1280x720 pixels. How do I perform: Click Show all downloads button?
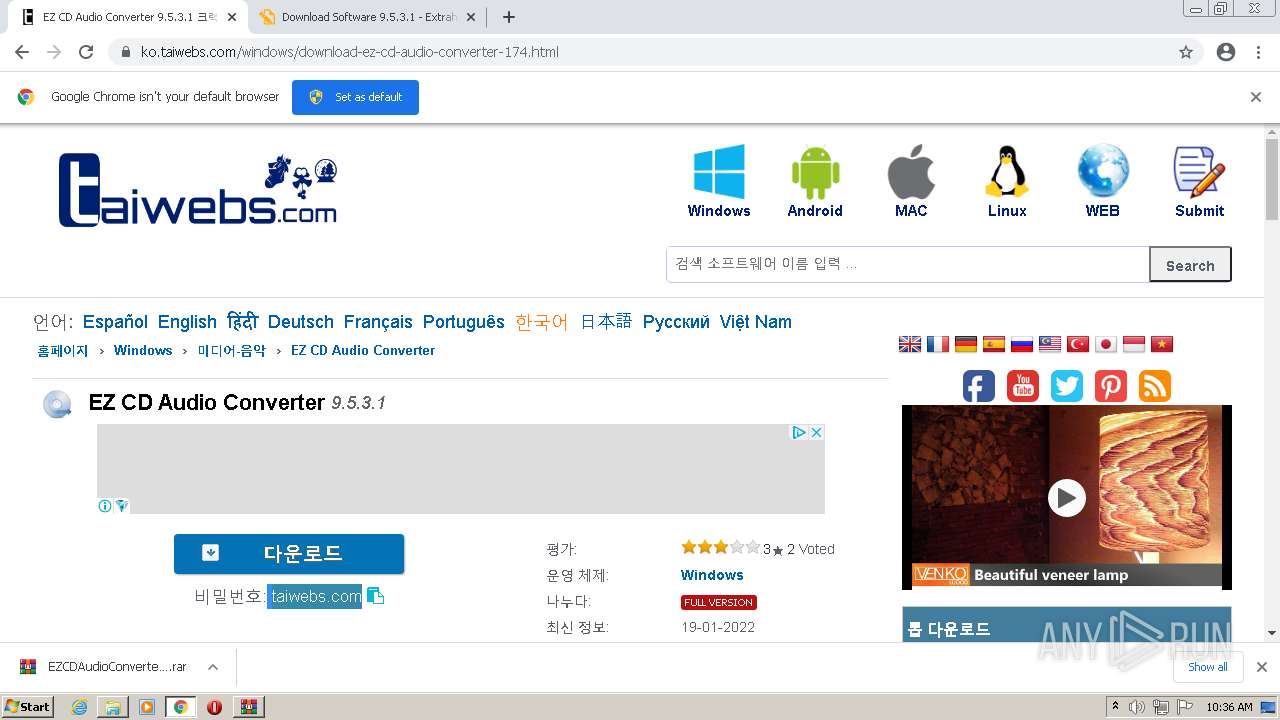click(x=1208, y=667)
